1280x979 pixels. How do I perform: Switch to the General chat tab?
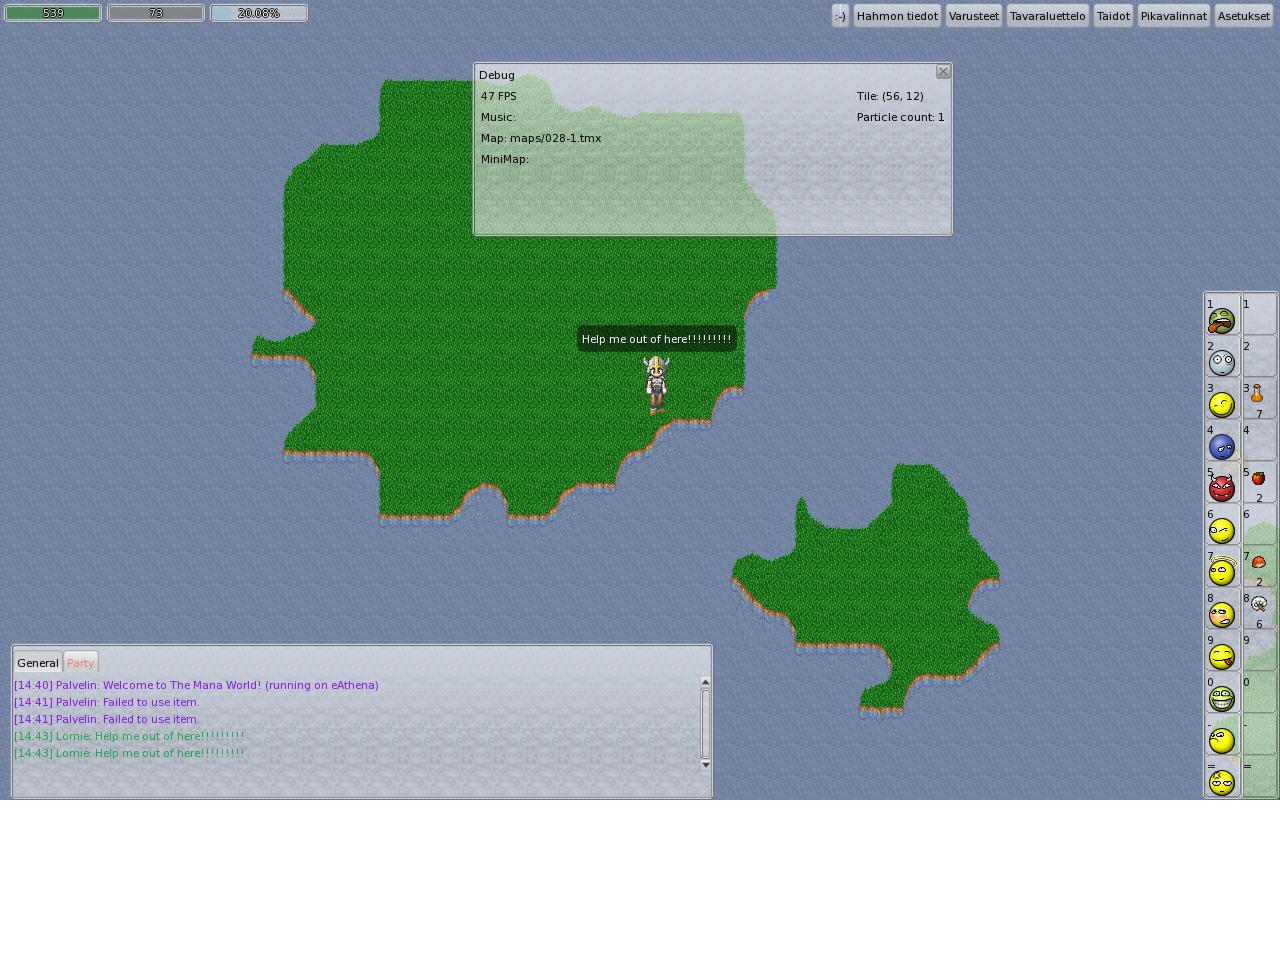pos(38,663)
